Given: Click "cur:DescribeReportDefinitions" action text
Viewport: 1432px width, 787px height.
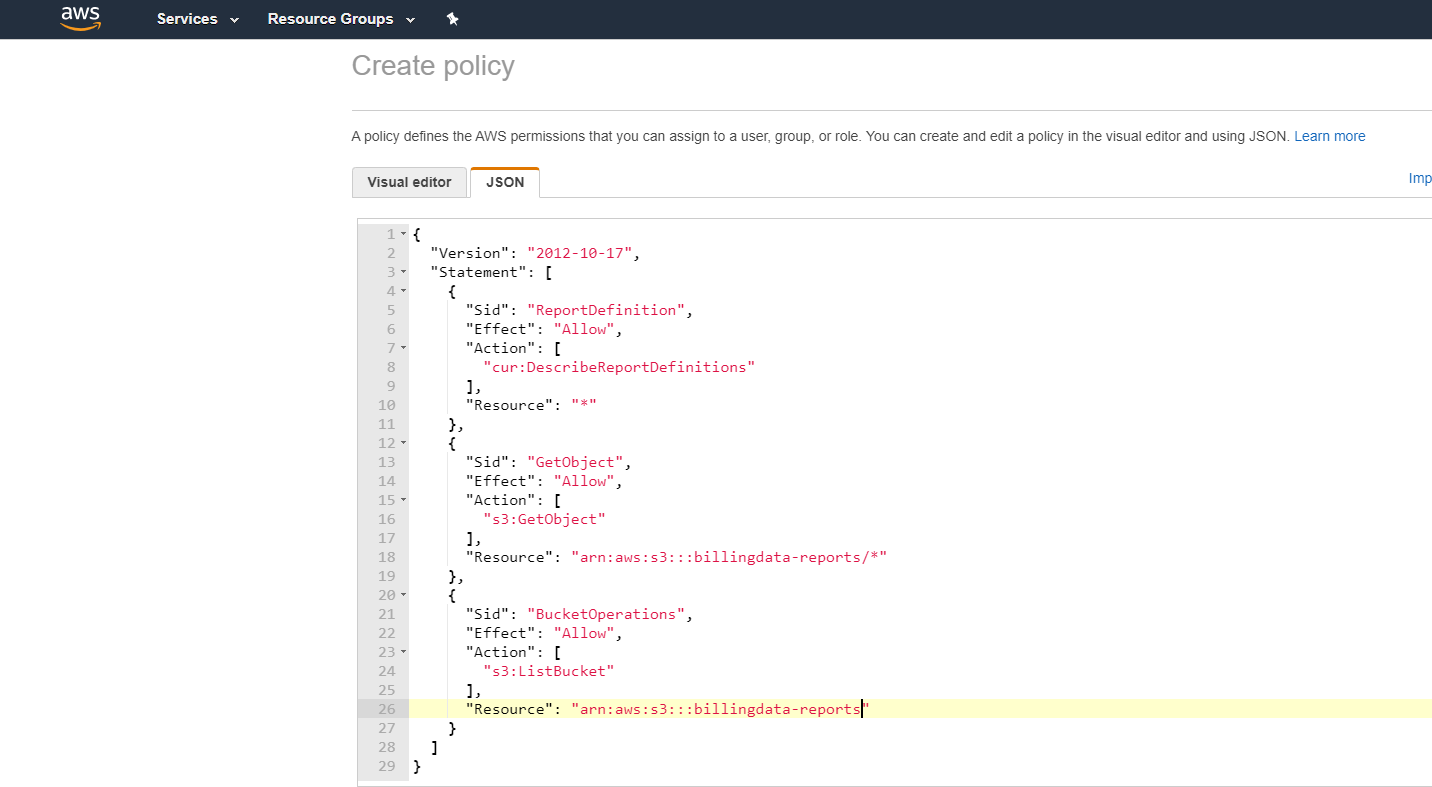Looking at the screenshot, I should (619, 367).
